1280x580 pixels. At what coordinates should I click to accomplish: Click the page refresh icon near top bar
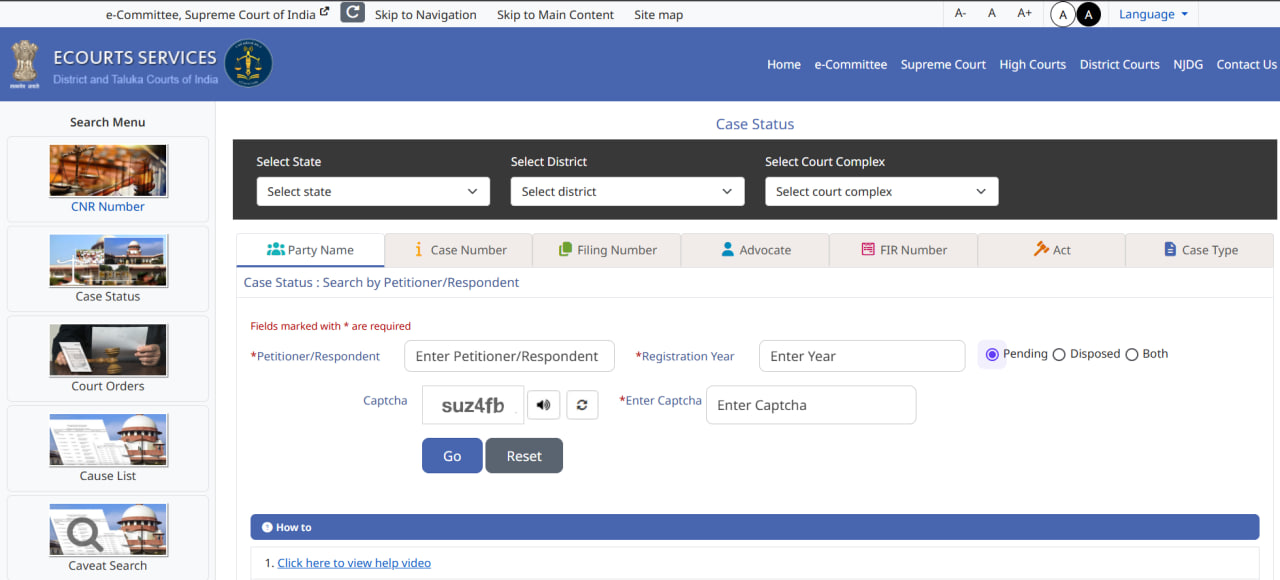click(x=351, y=13)
